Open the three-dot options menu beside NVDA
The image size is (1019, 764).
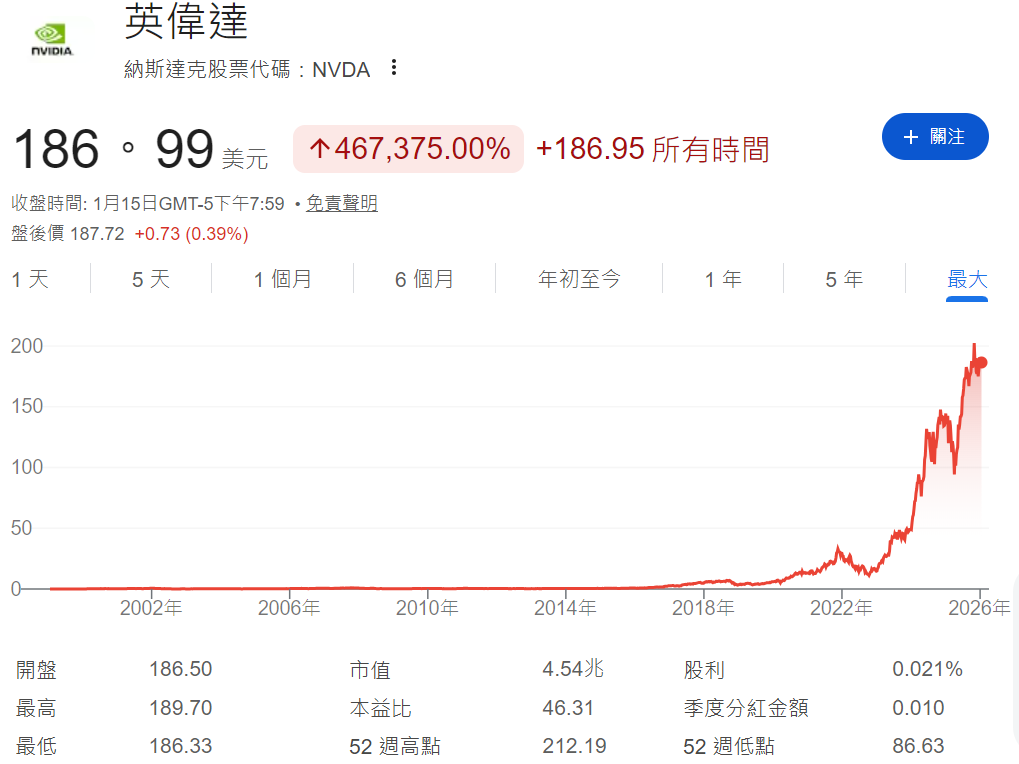(394, 67)
